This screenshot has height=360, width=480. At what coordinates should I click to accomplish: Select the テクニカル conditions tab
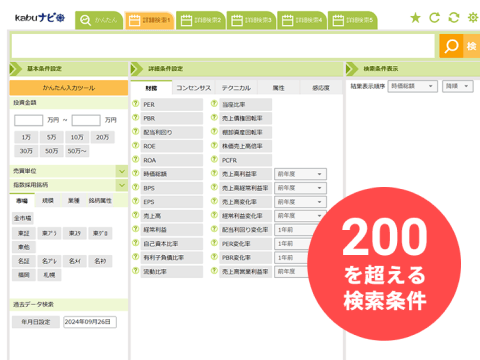point(236,88)
